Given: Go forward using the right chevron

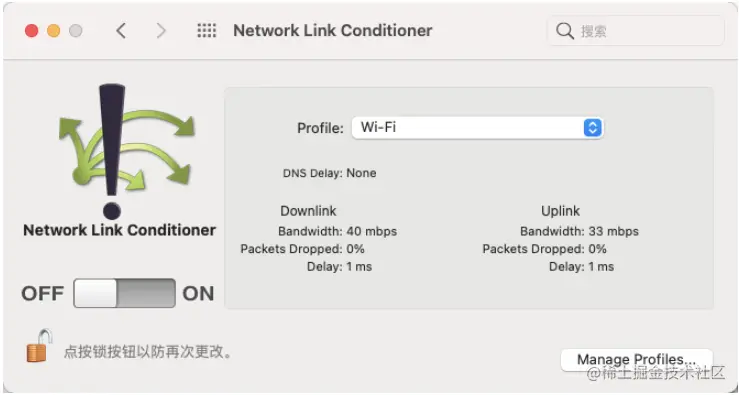Looking at the screenshot, I should (x=161, y=31).
